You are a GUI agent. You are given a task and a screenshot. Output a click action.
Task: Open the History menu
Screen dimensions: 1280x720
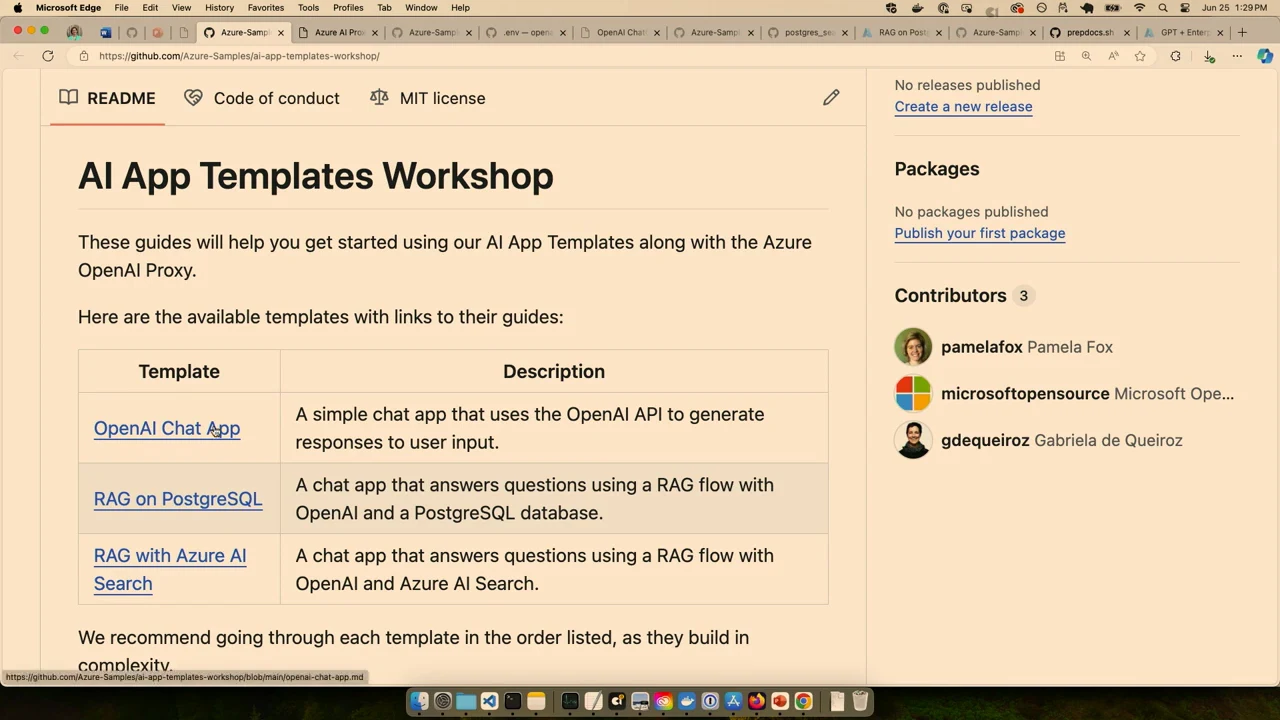[219, 8]
